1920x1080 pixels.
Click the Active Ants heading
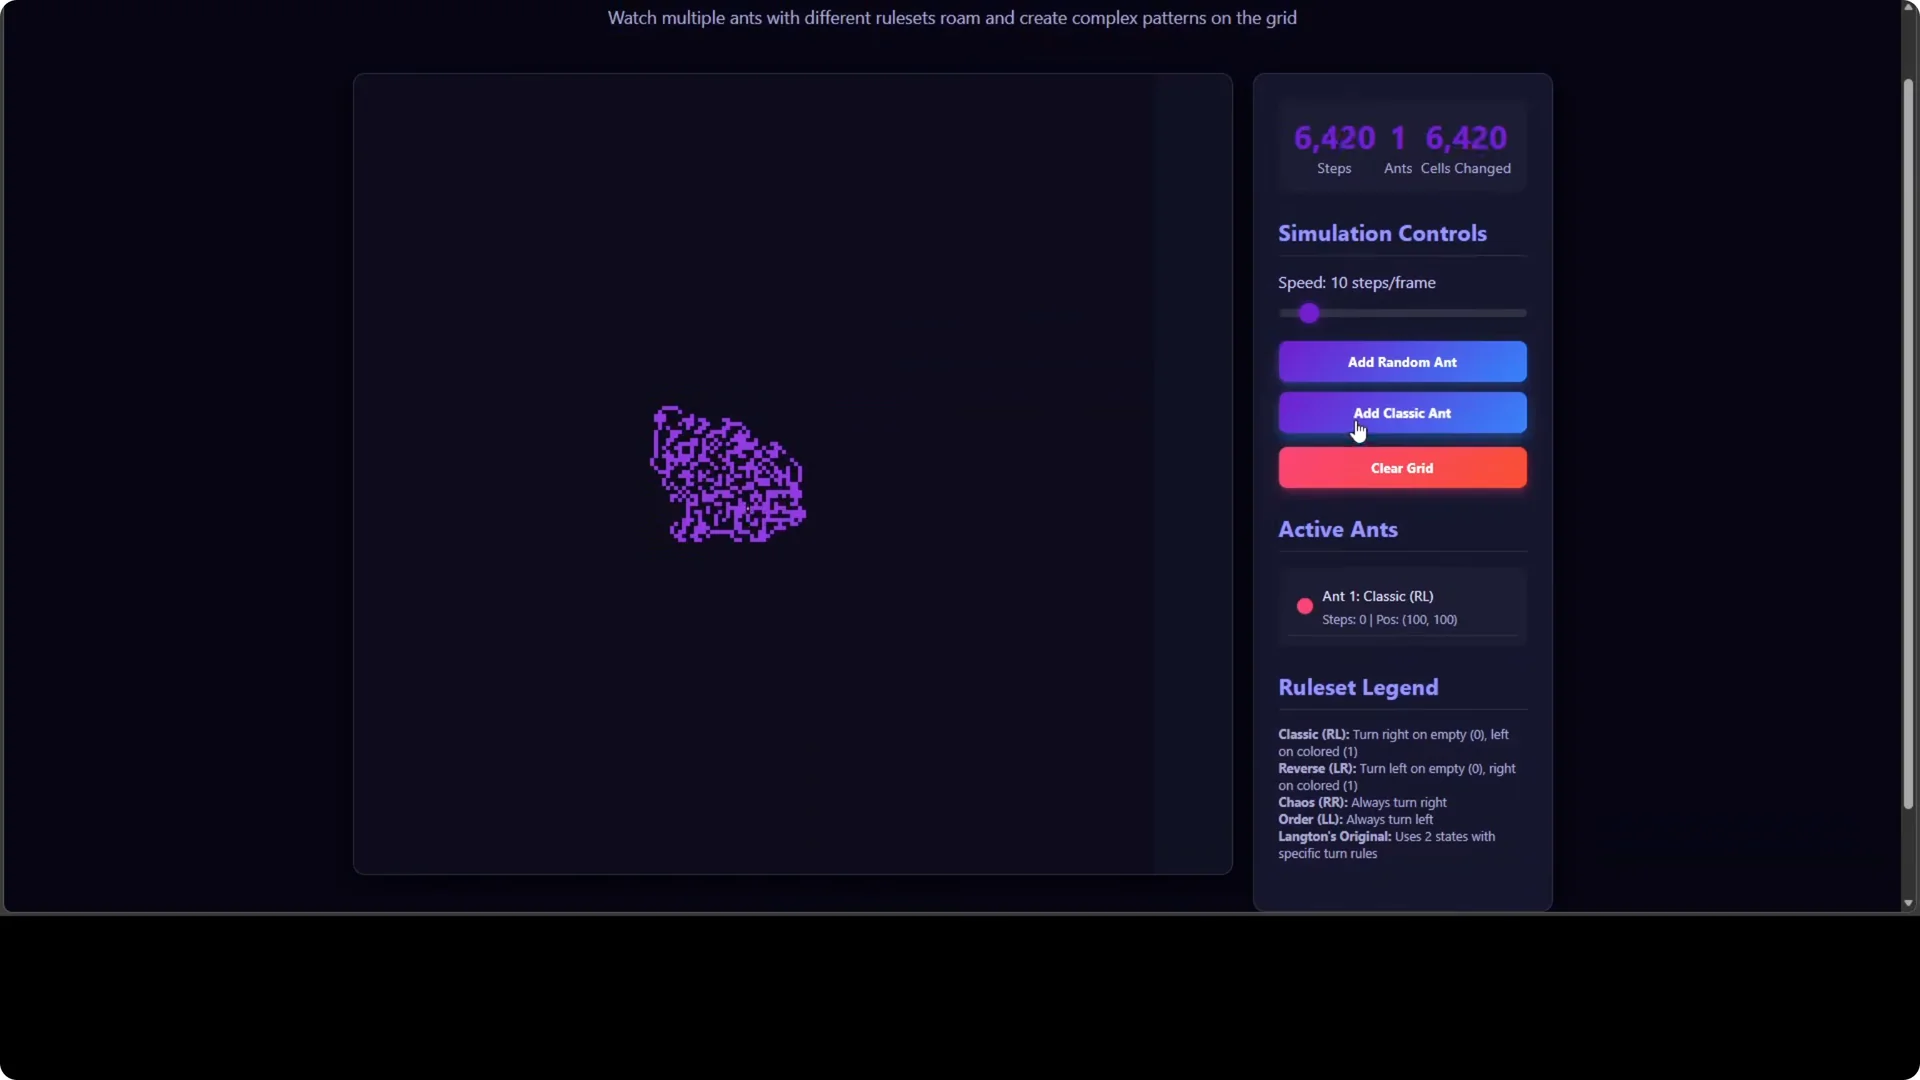pos(1338,529)
